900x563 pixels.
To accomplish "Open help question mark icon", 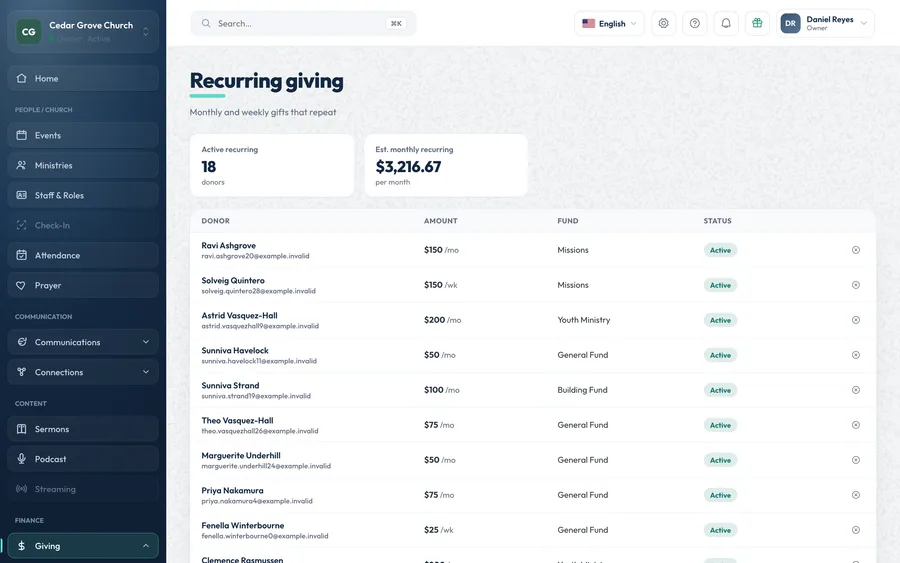I will [695, 24].
